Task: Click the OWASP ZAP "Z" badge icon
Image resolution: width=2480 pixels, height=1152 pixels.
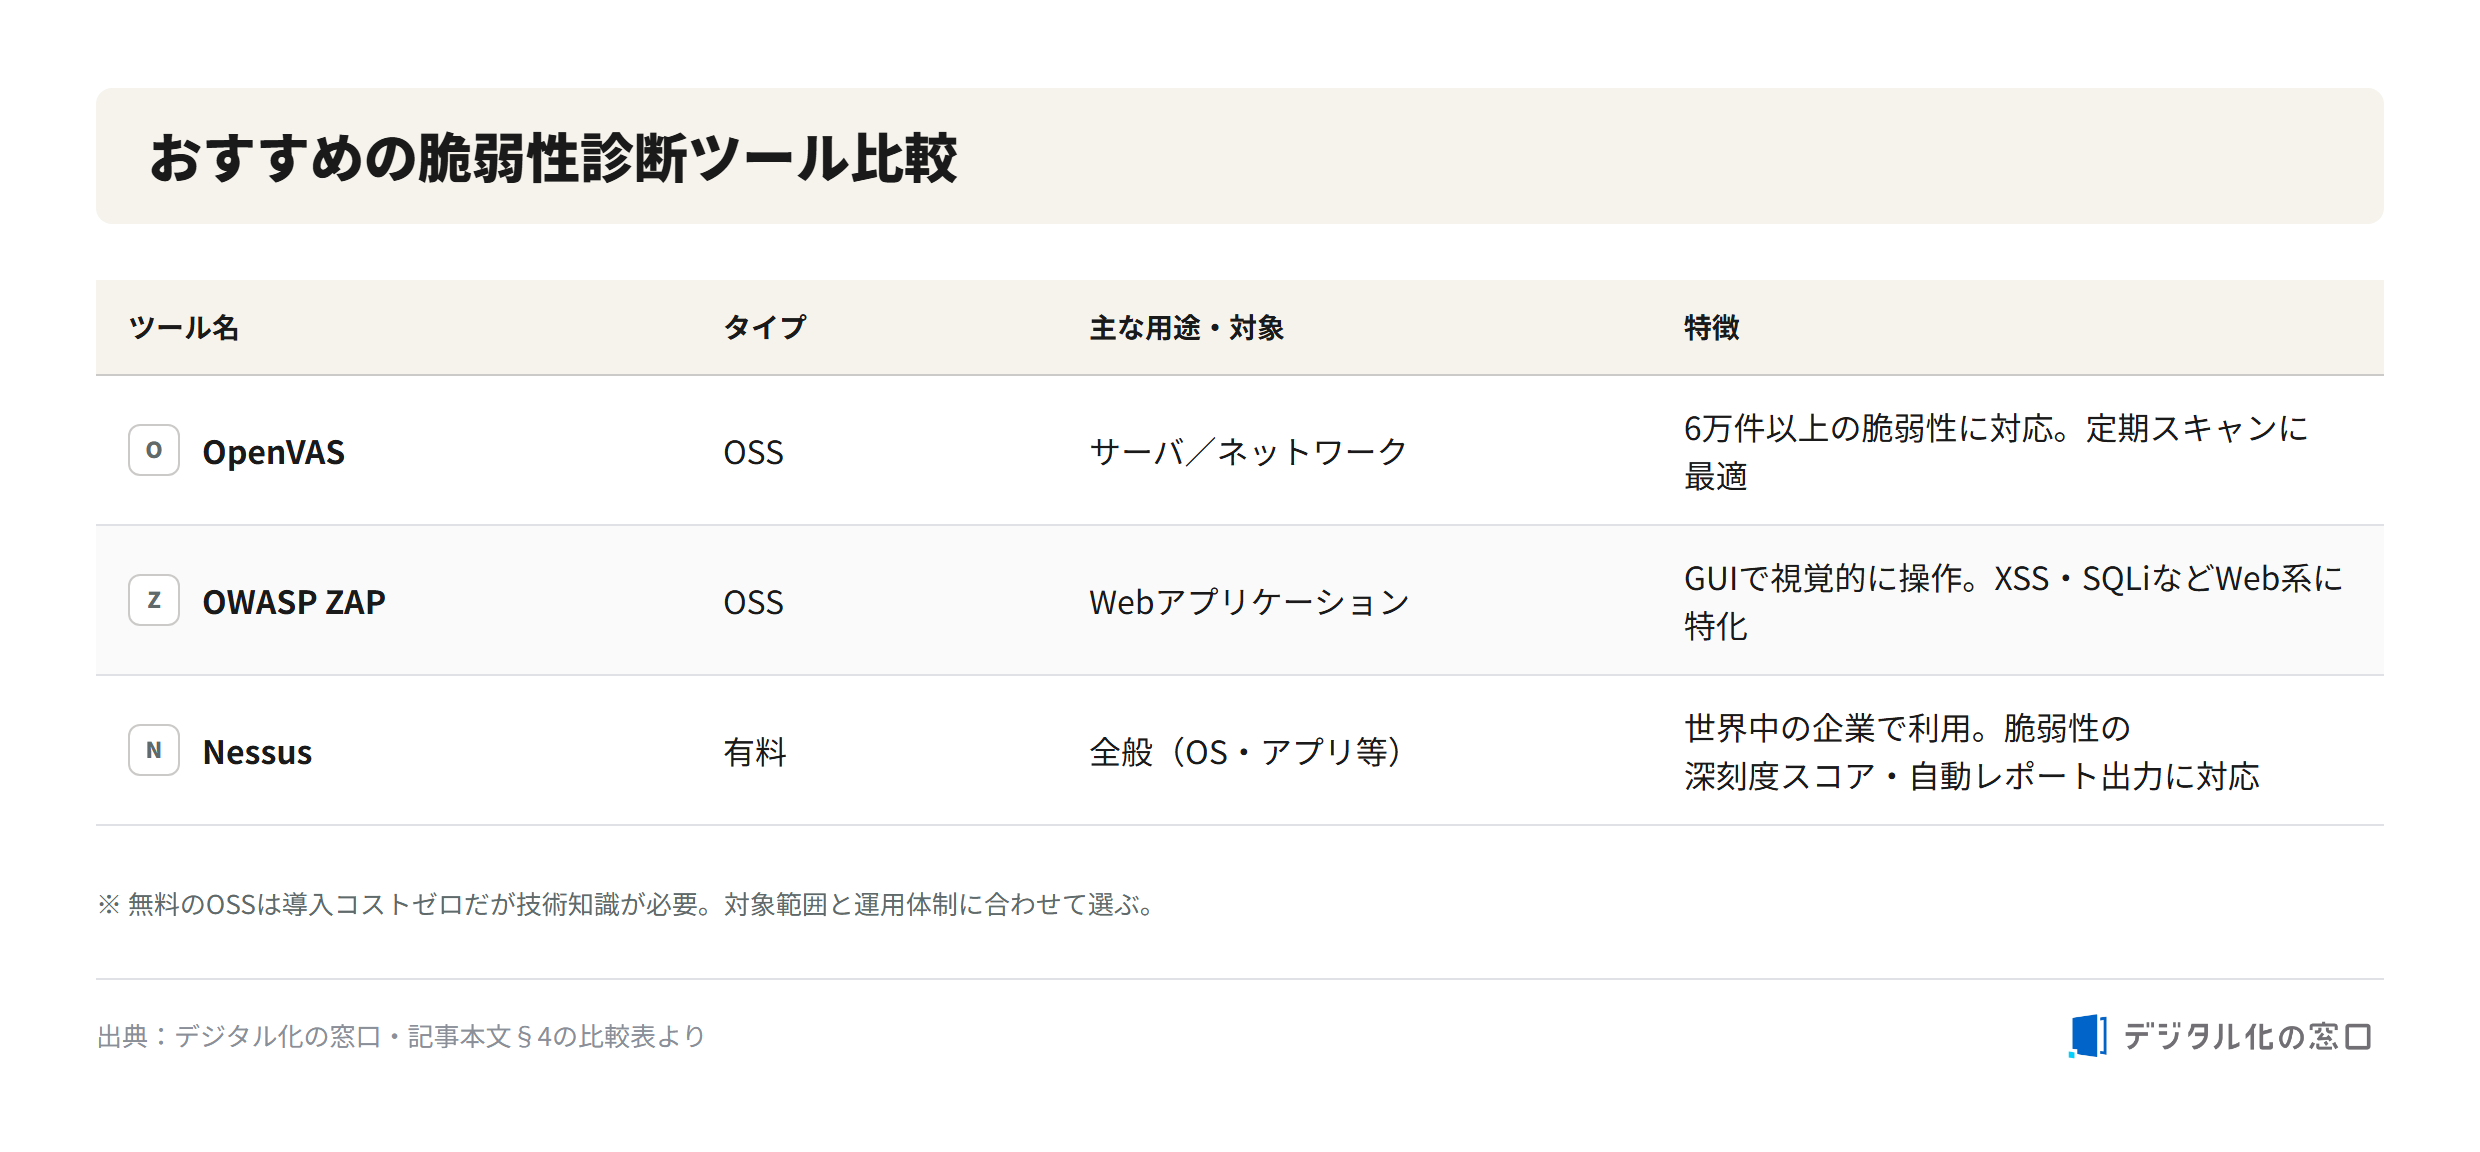Action: click(154, 600)
